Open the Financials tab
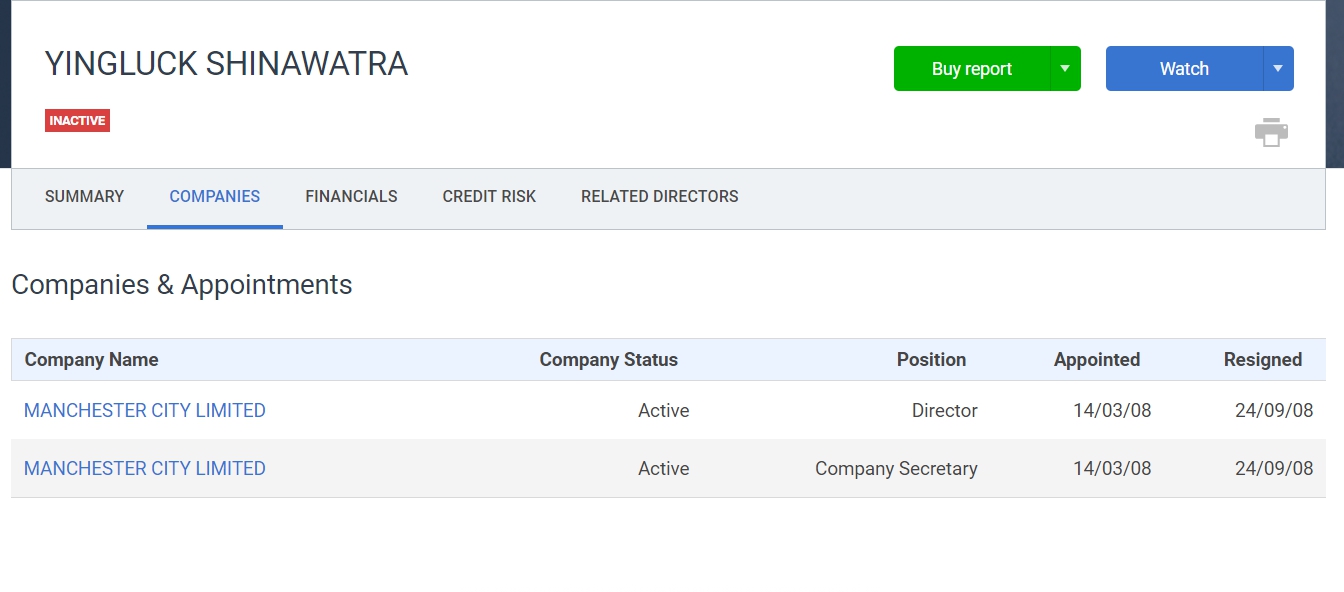Screen dimensions: 1344x592 (351, 197)
